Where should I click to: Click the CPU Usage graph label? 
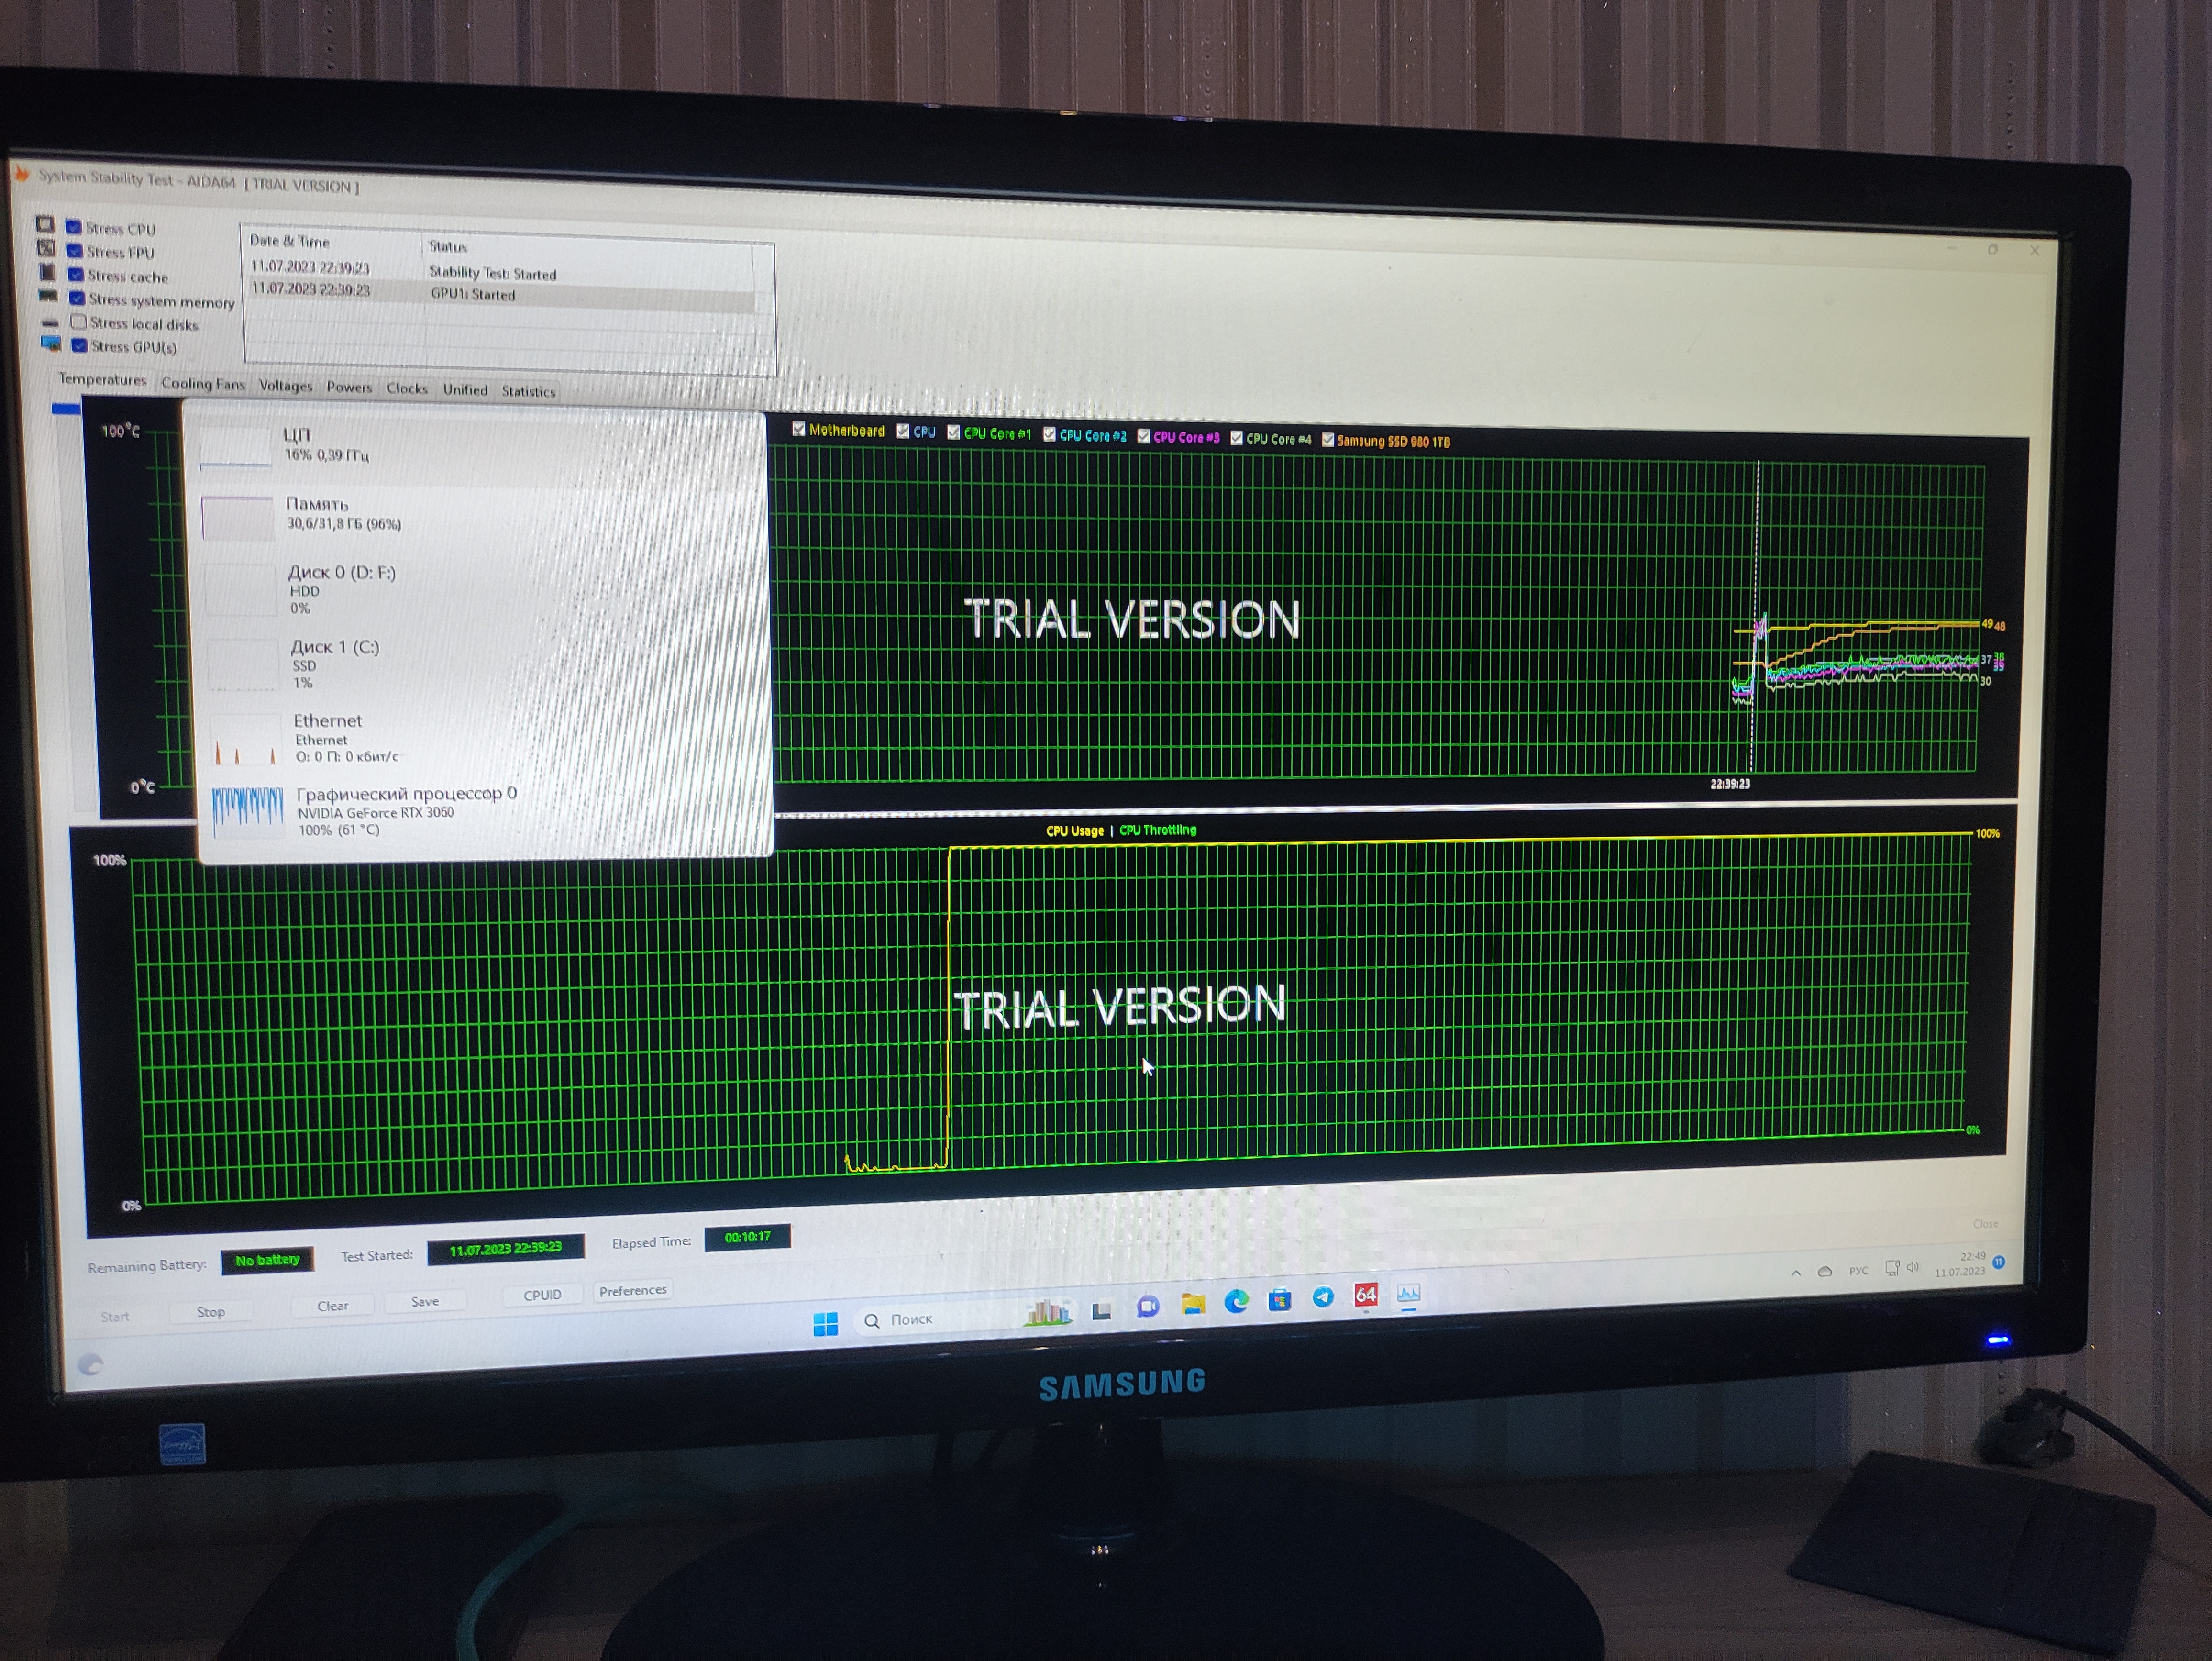pyautogui.click(x=1074, y=831)
